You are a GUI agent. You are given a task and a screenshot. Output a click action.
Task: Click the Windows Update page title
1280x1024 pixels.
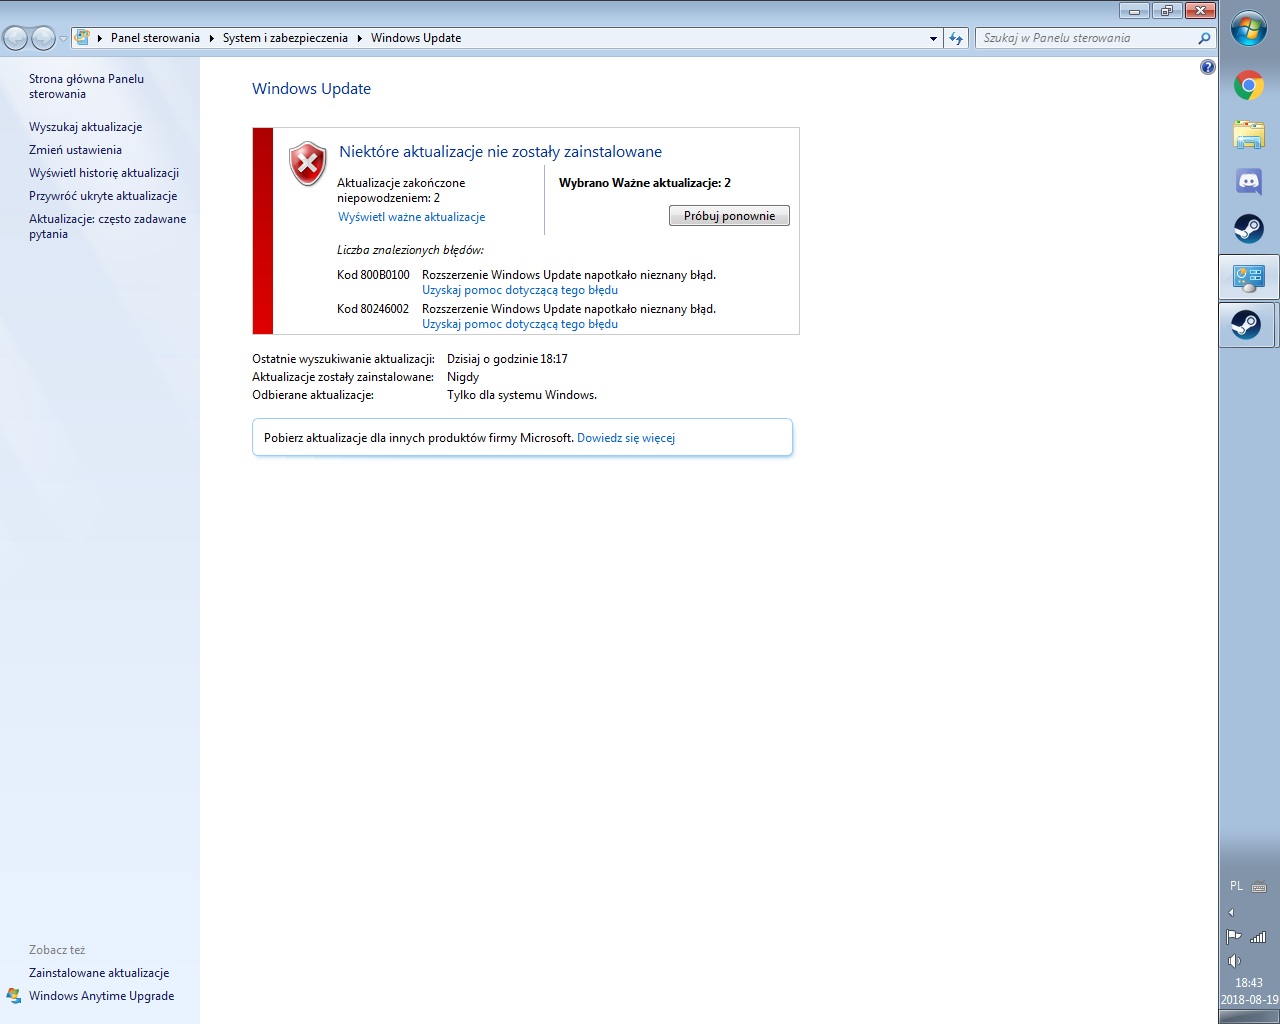pyautogui.click(x=311, y=89)
